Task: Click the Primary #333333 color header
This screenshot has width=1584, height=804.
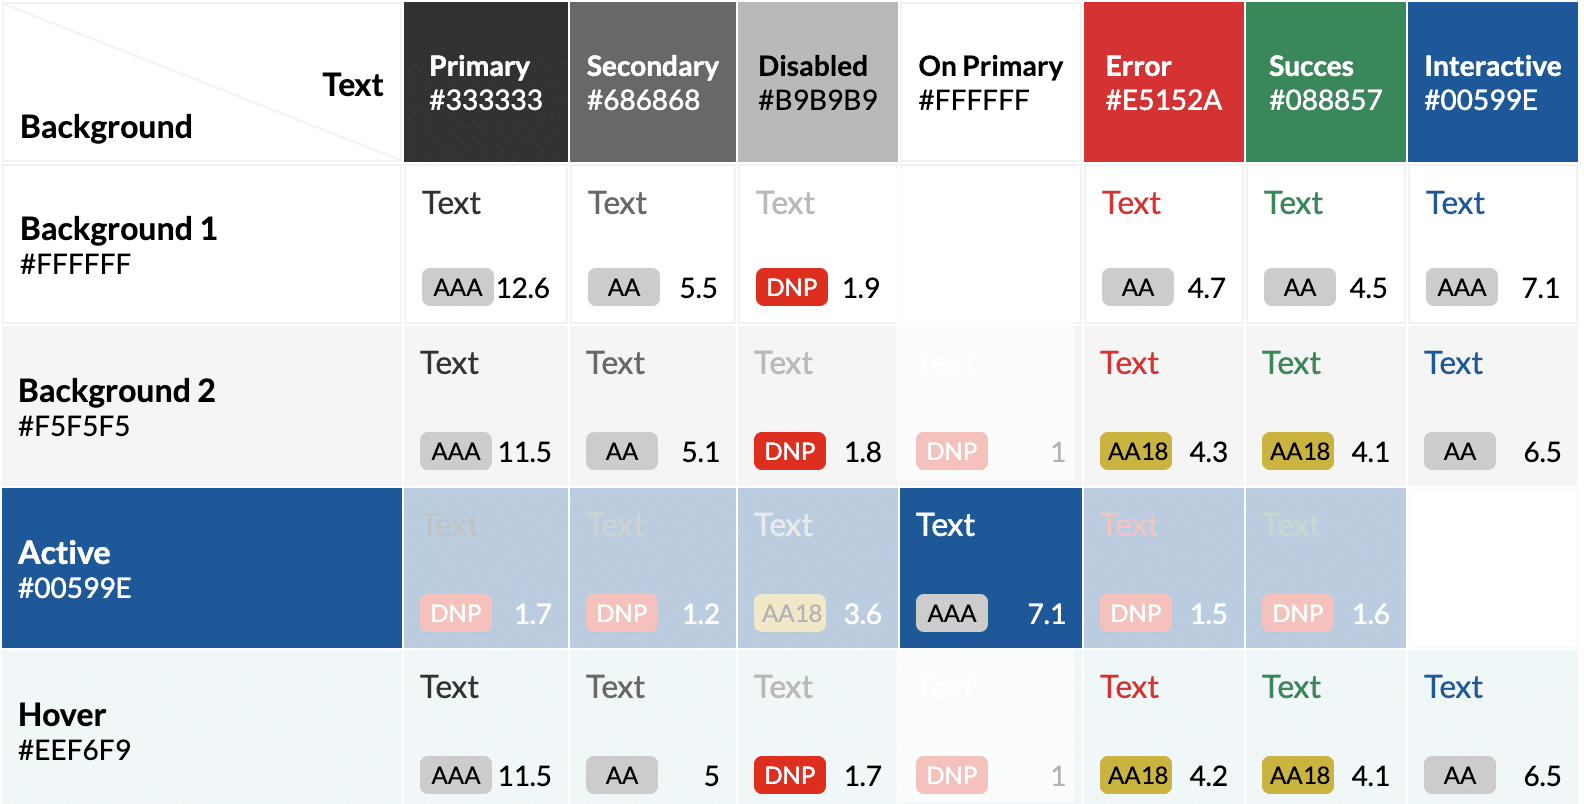Action: coord(486,83)
